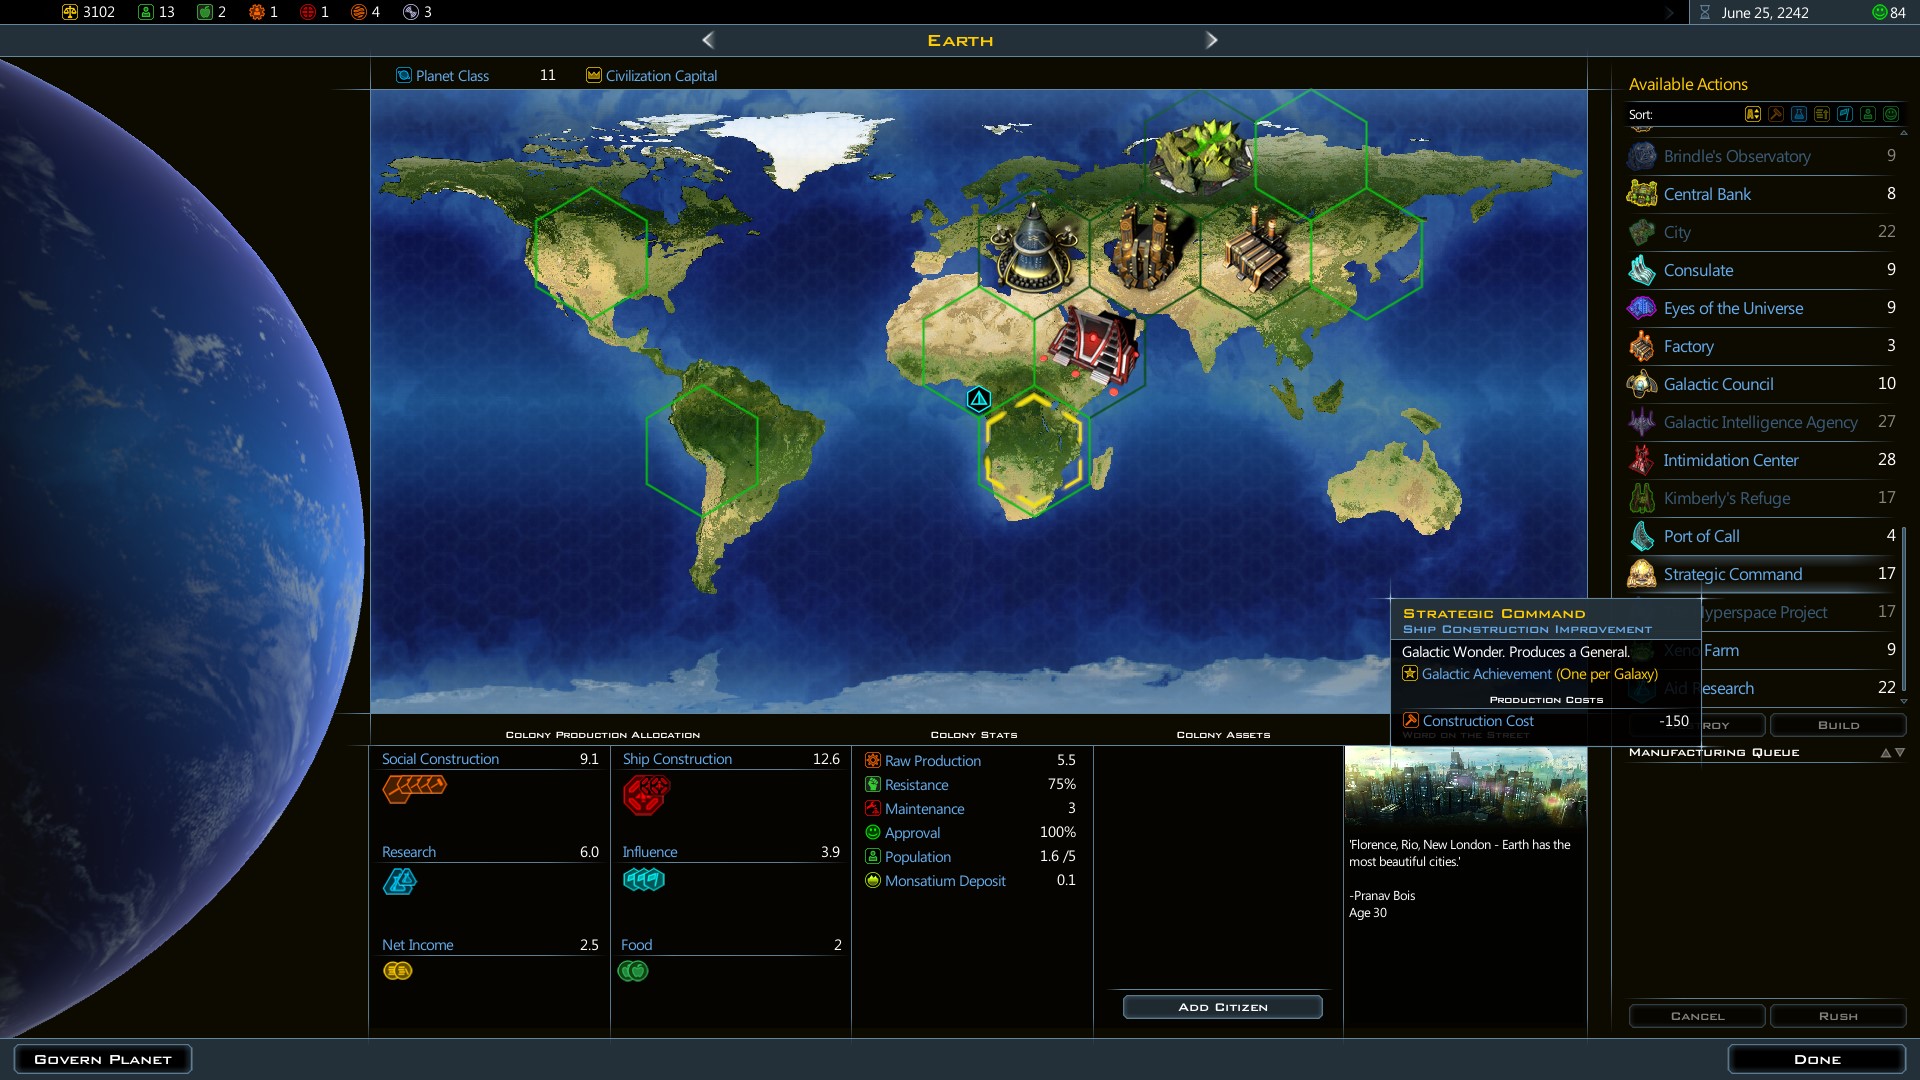Choose the Factory improvement icon
The height and width of the screenshot is (1080, 1920).
point(1641,346)
